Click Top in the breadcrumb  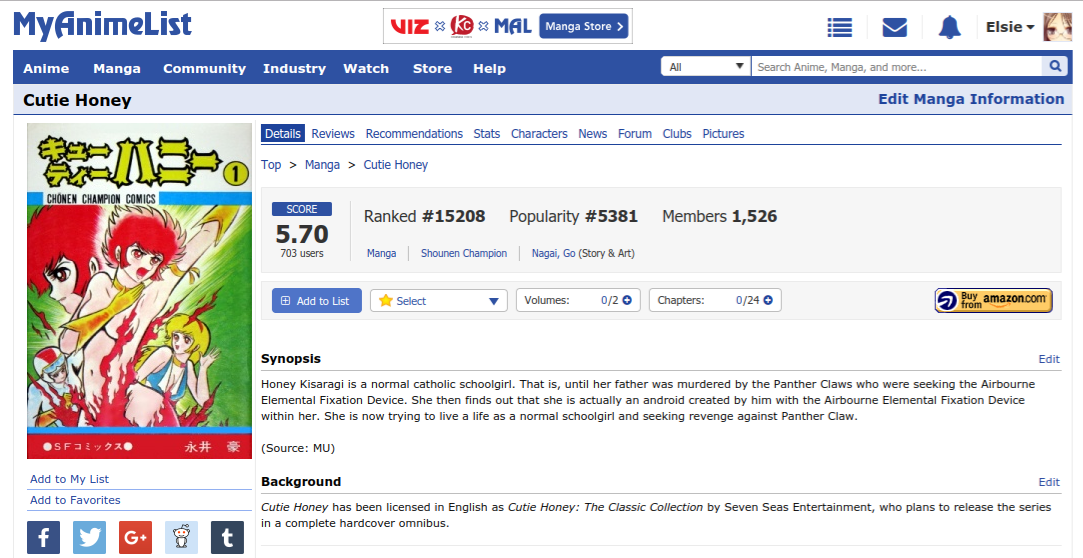point(271,164)
